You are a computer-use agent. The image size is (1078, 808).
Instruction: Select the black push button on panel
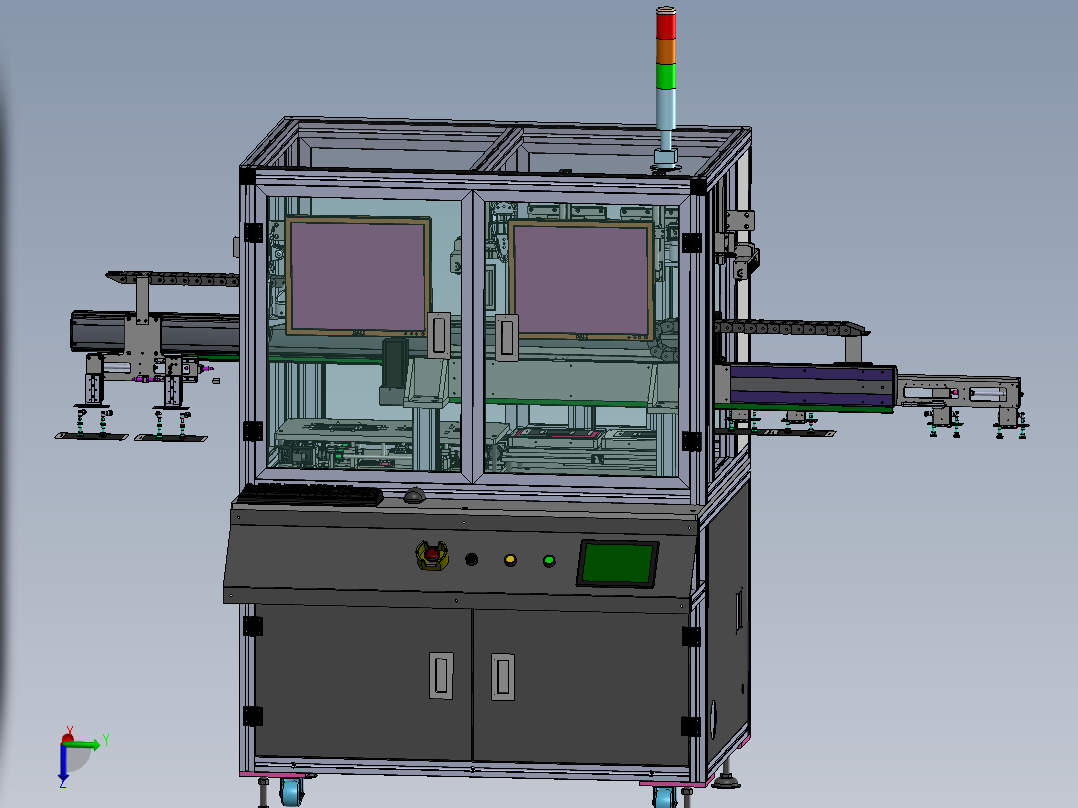pos(471,559)
